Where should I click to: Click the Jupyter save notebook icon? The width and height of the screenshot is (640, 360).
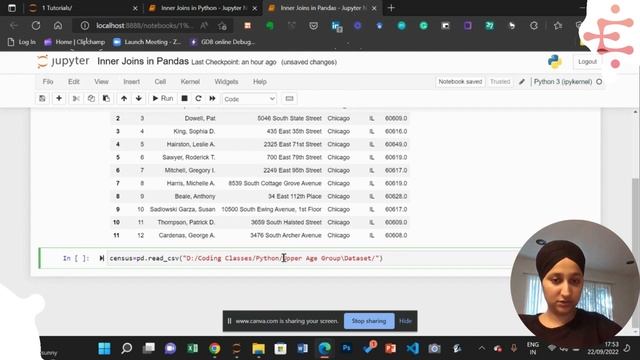(x=42, y=98)
